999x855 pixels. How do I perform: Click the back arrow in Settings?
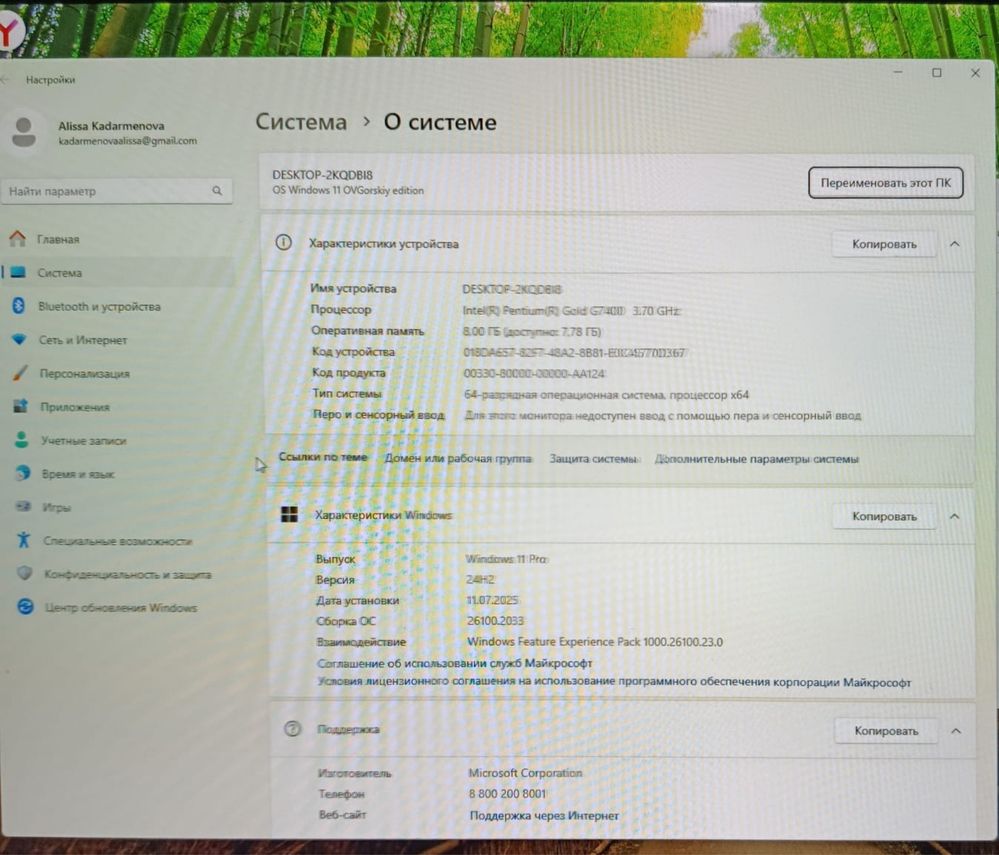[4, 80]
